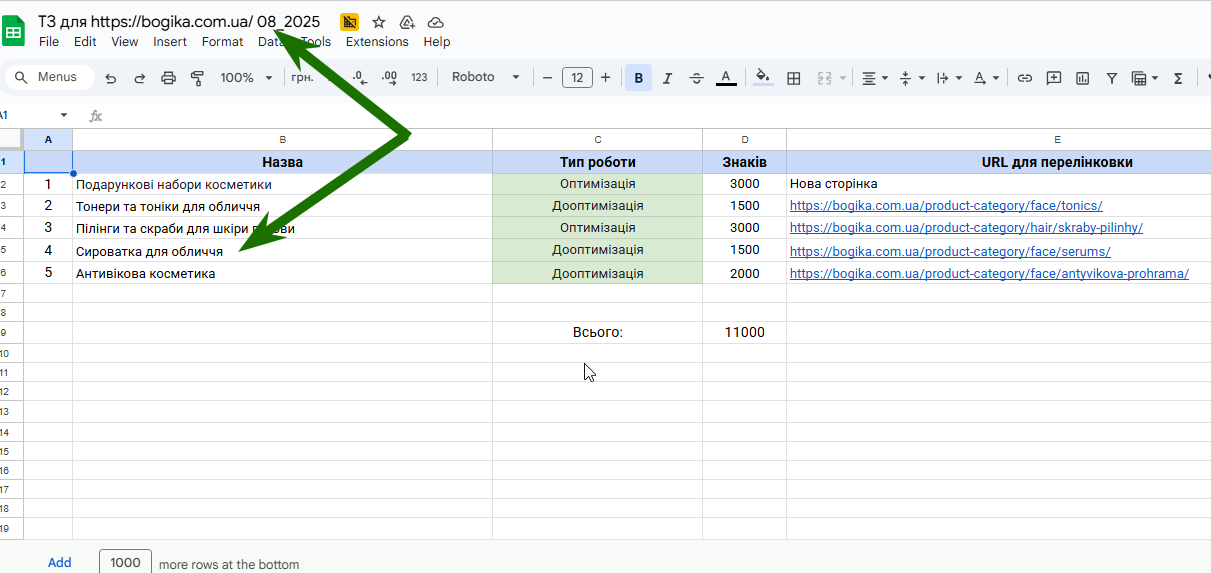Select the 'Тип роботи' header cell
This screenshot has height=573, width=1211.
click(x=597, y=162)
